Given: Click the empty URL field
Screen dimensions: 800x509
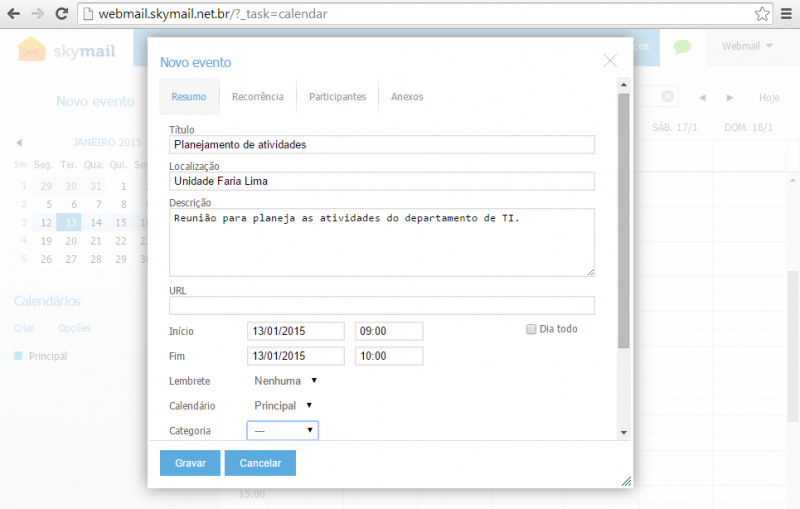Looking at the screenshot, I should pyautogui.click(x=382, y=306).
